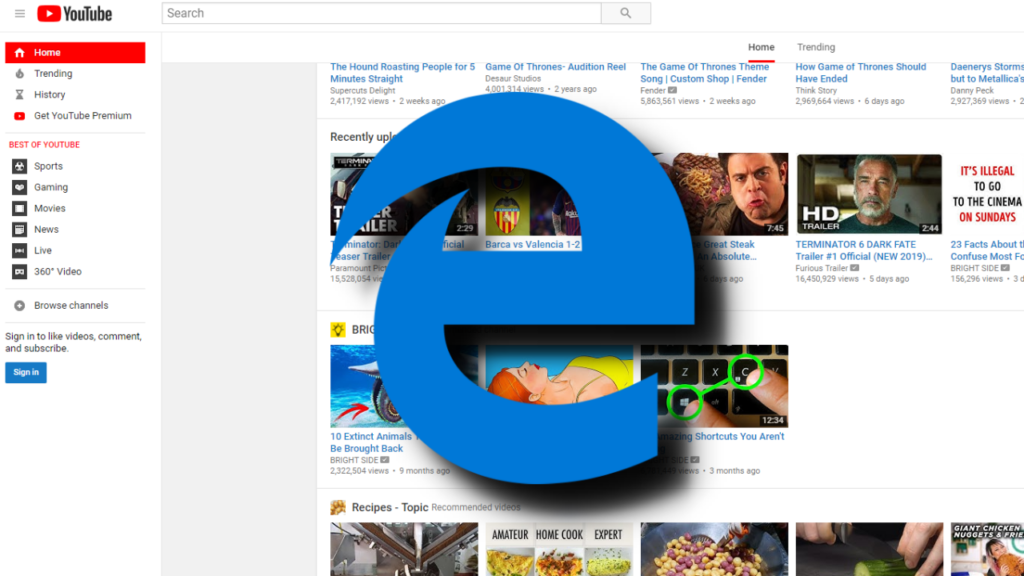Open Live category
The height and width of the screenshot is (576, 1024).
pyautogui.click(x=75, y=251)
